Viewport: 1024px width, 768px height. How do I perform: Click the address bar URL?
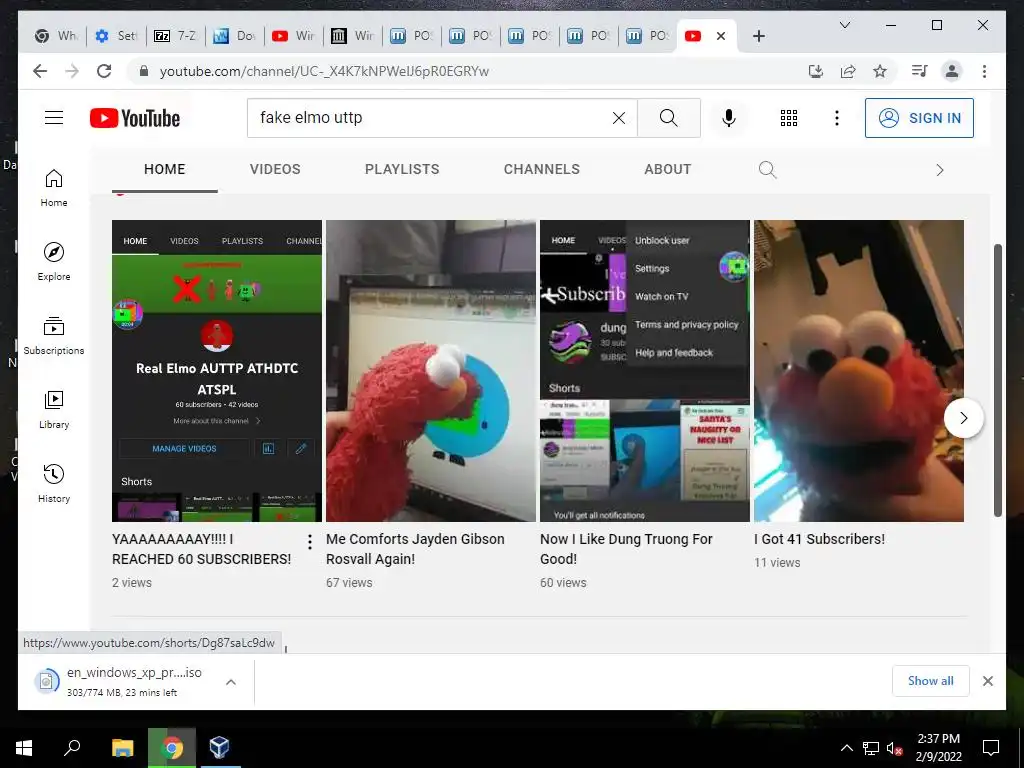[x=324, y=71]
